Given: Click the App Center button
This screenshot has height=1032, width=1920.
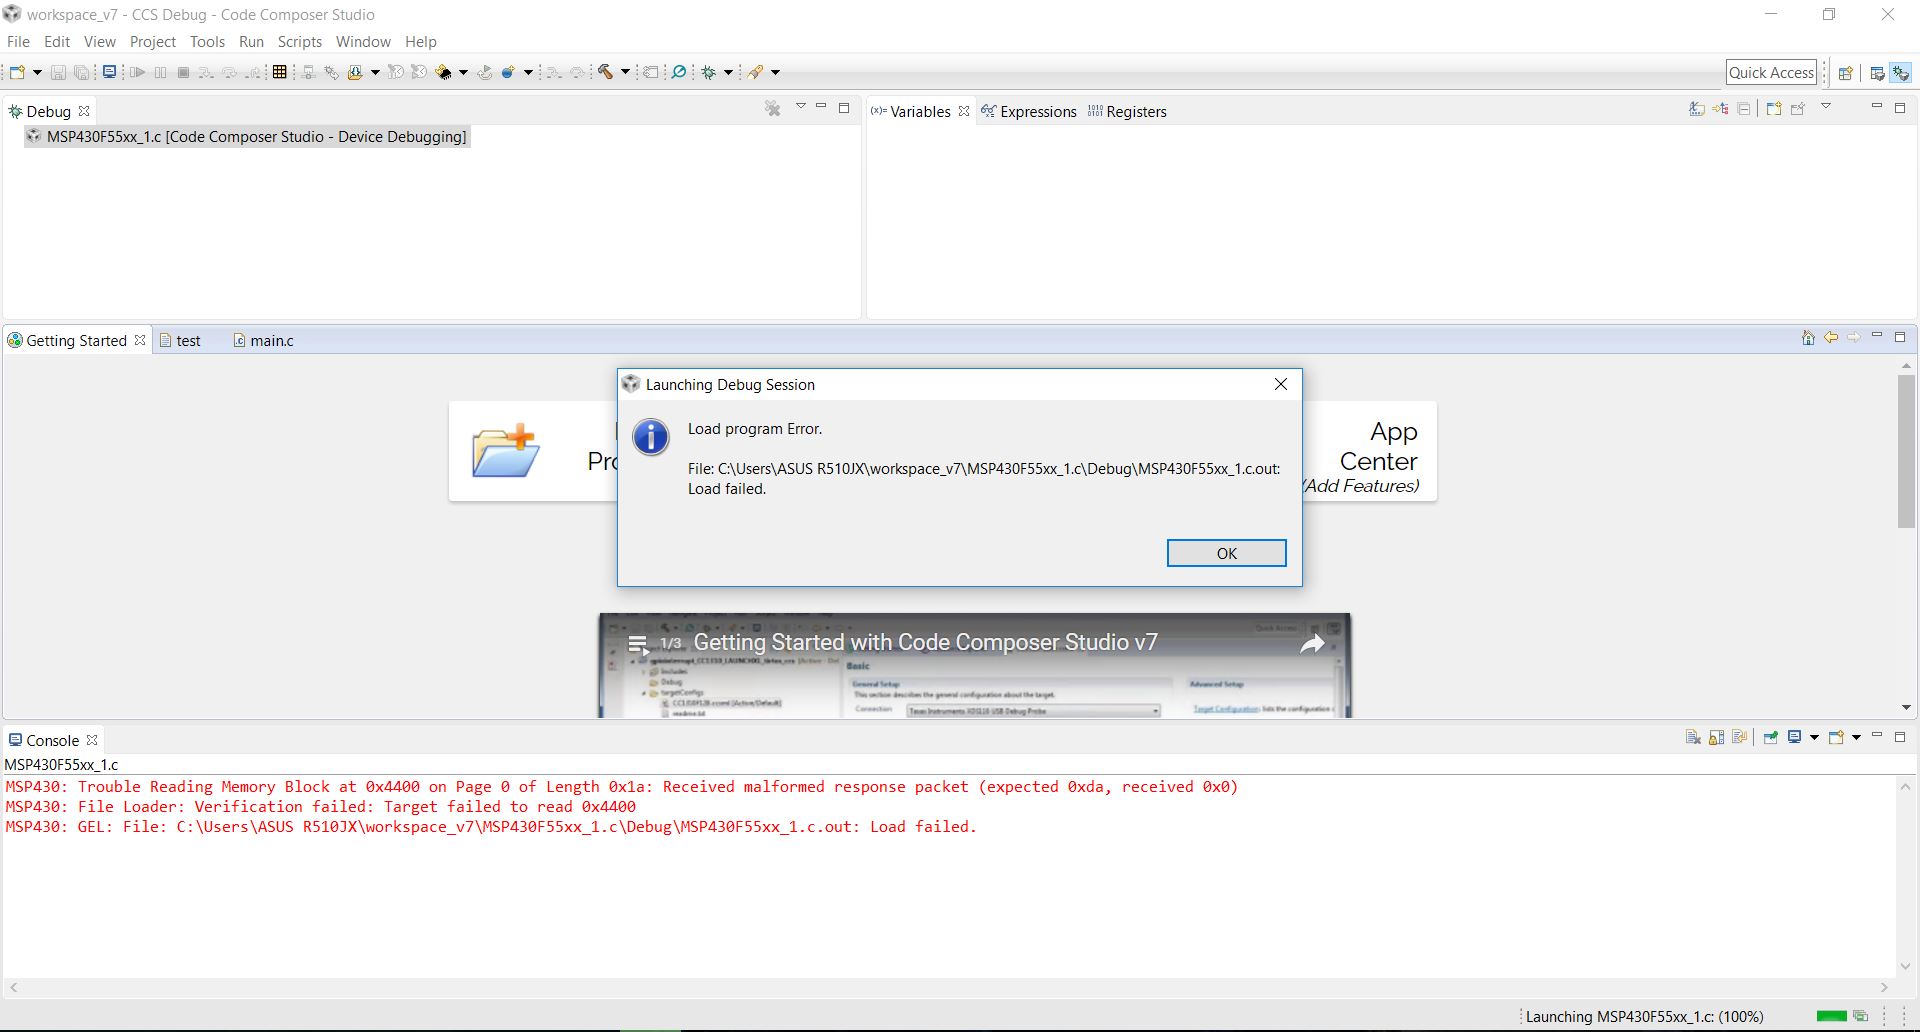Looking at the screenshot, I should tap(1369, 451).
